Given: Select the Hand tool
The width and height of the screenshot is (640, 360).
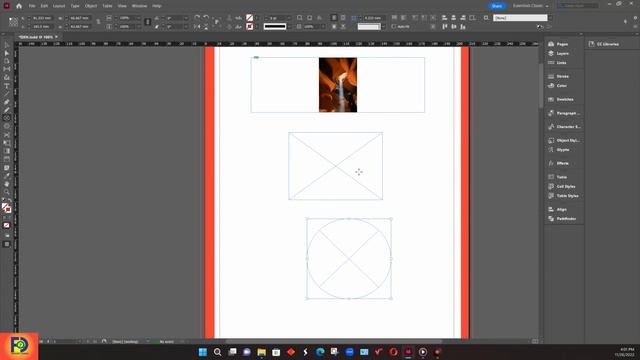Looking at the screenshot, I should 7,184.
